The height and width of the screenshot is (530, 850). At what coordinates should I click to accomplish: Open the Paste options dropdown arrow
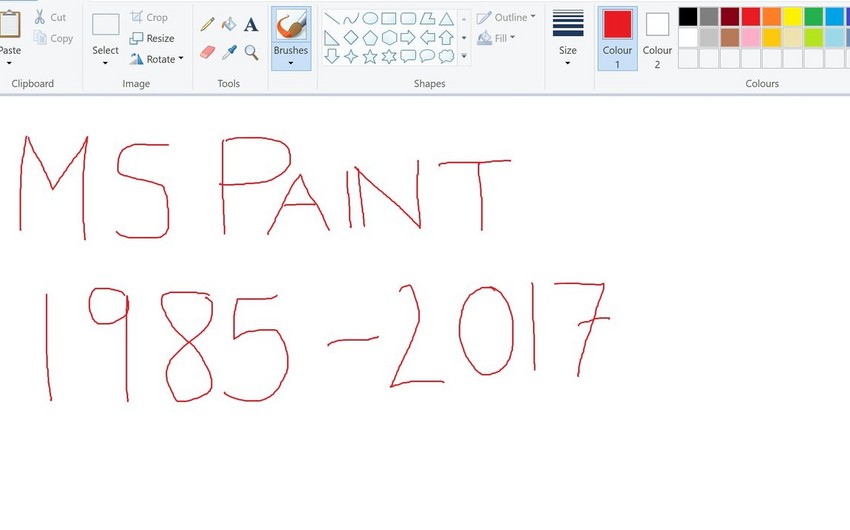[x=9, y=63]
